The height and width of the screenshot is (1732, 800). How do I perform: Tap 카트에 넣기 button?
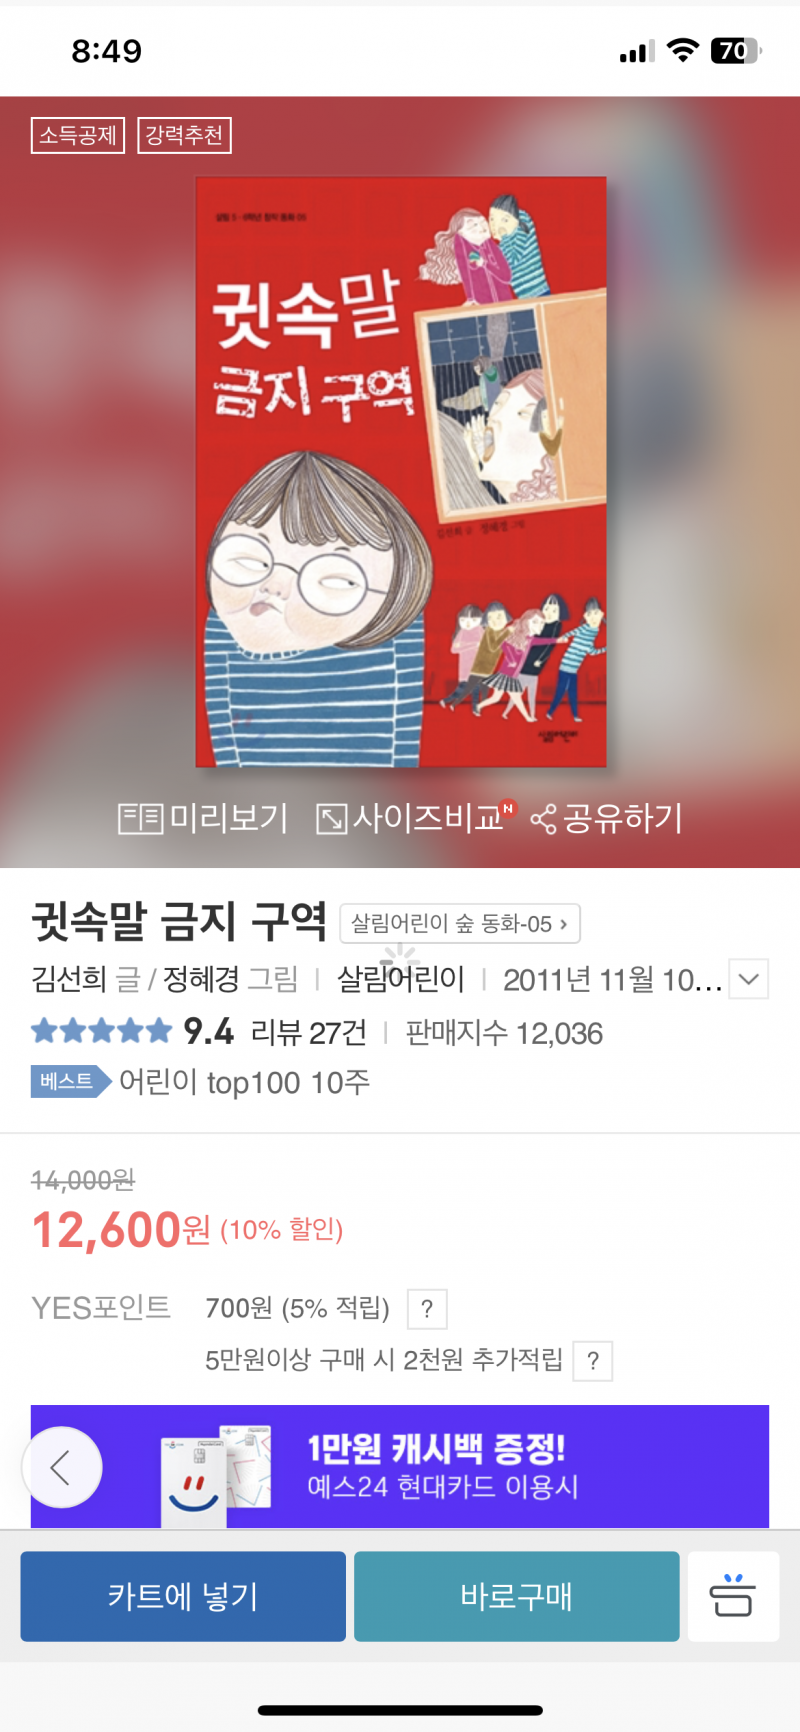tap(183, 1596)
